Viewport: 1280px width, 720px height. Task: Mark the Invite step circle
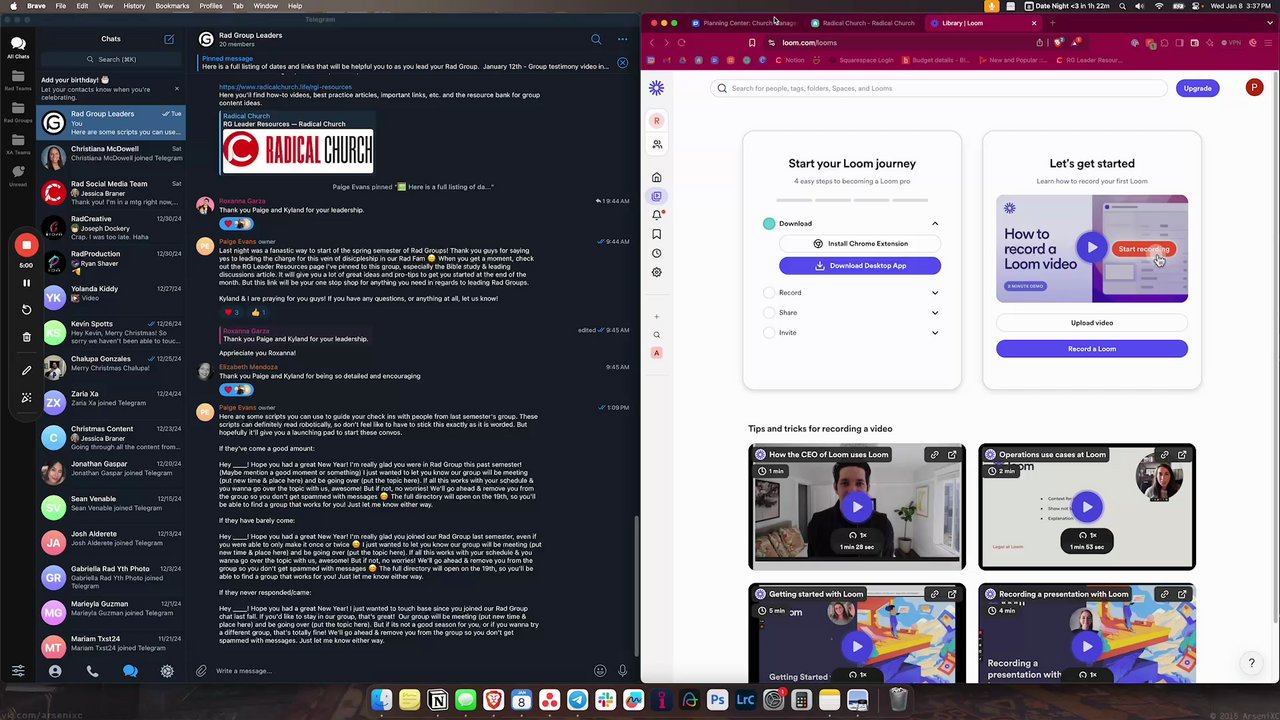click(x=769, y=333)
